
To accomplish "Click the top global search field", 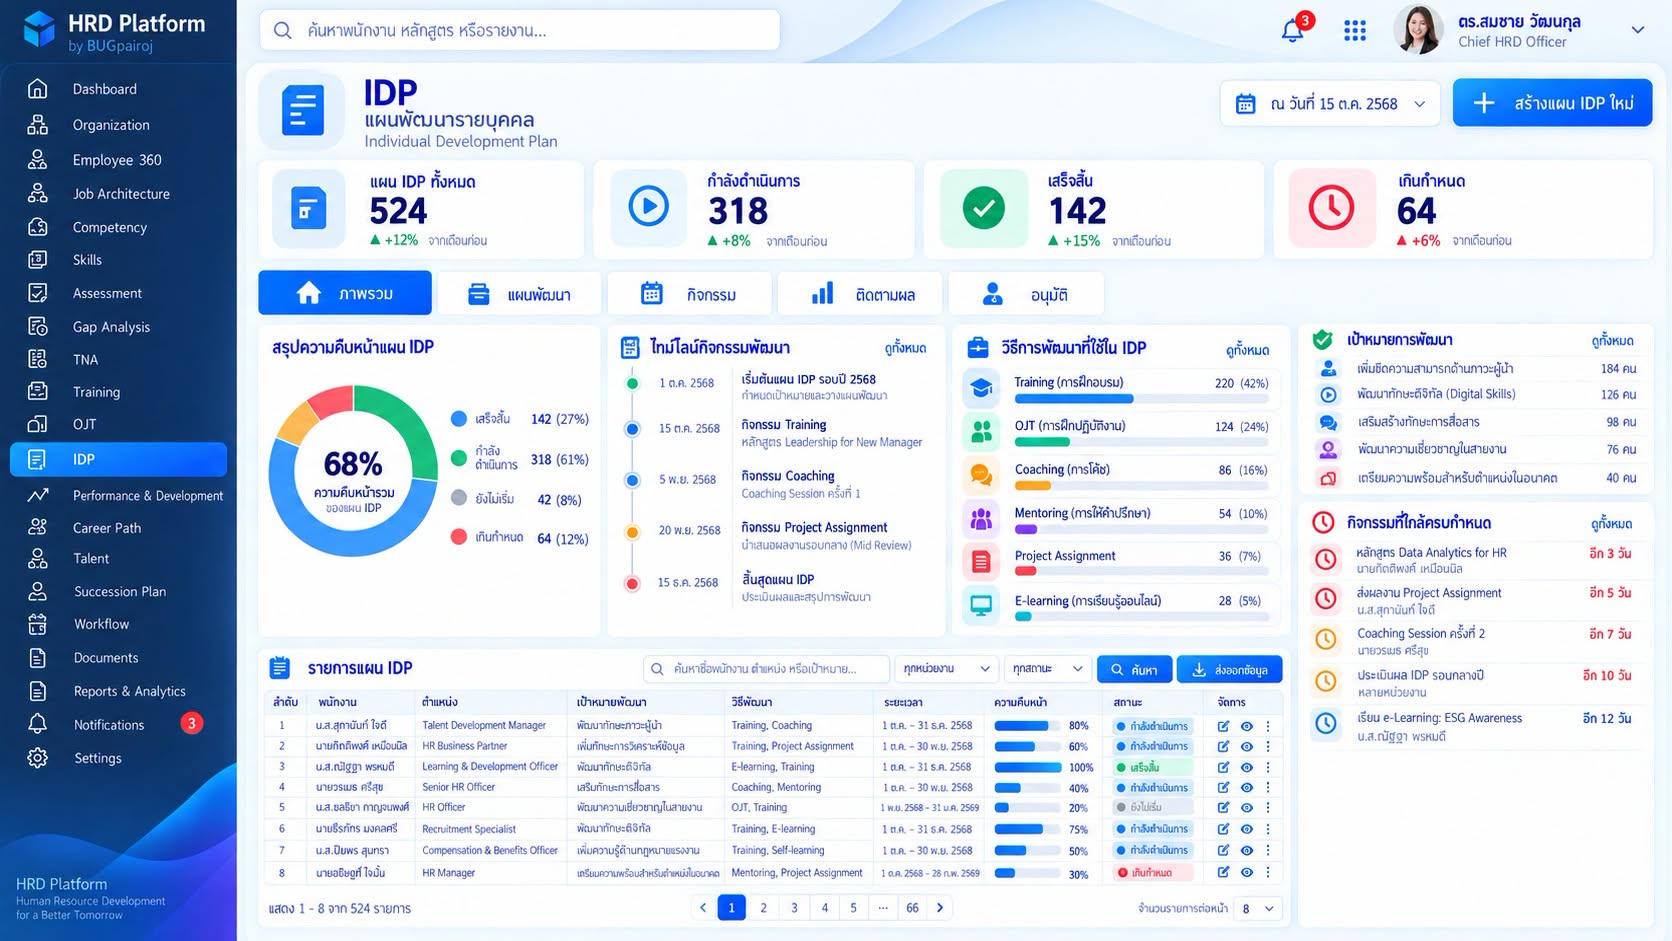I will click(x=519, y=30).
